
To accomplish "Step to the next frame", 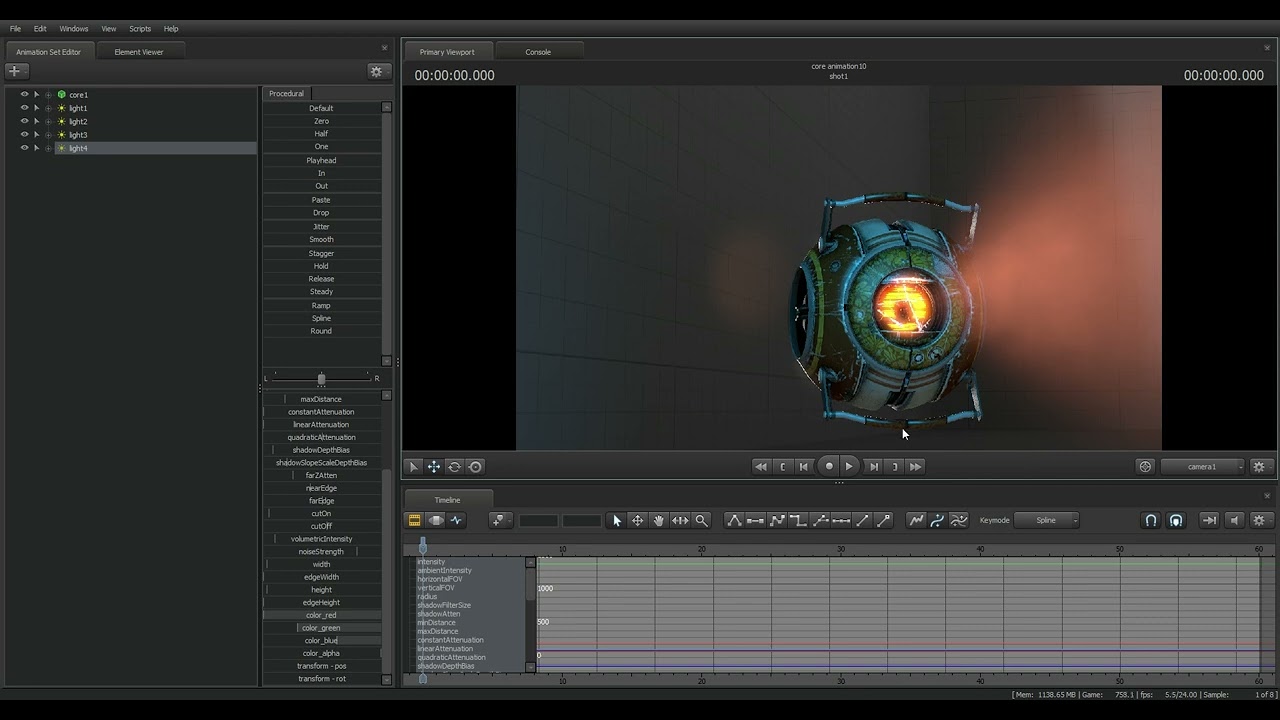I will click(873, 466).
